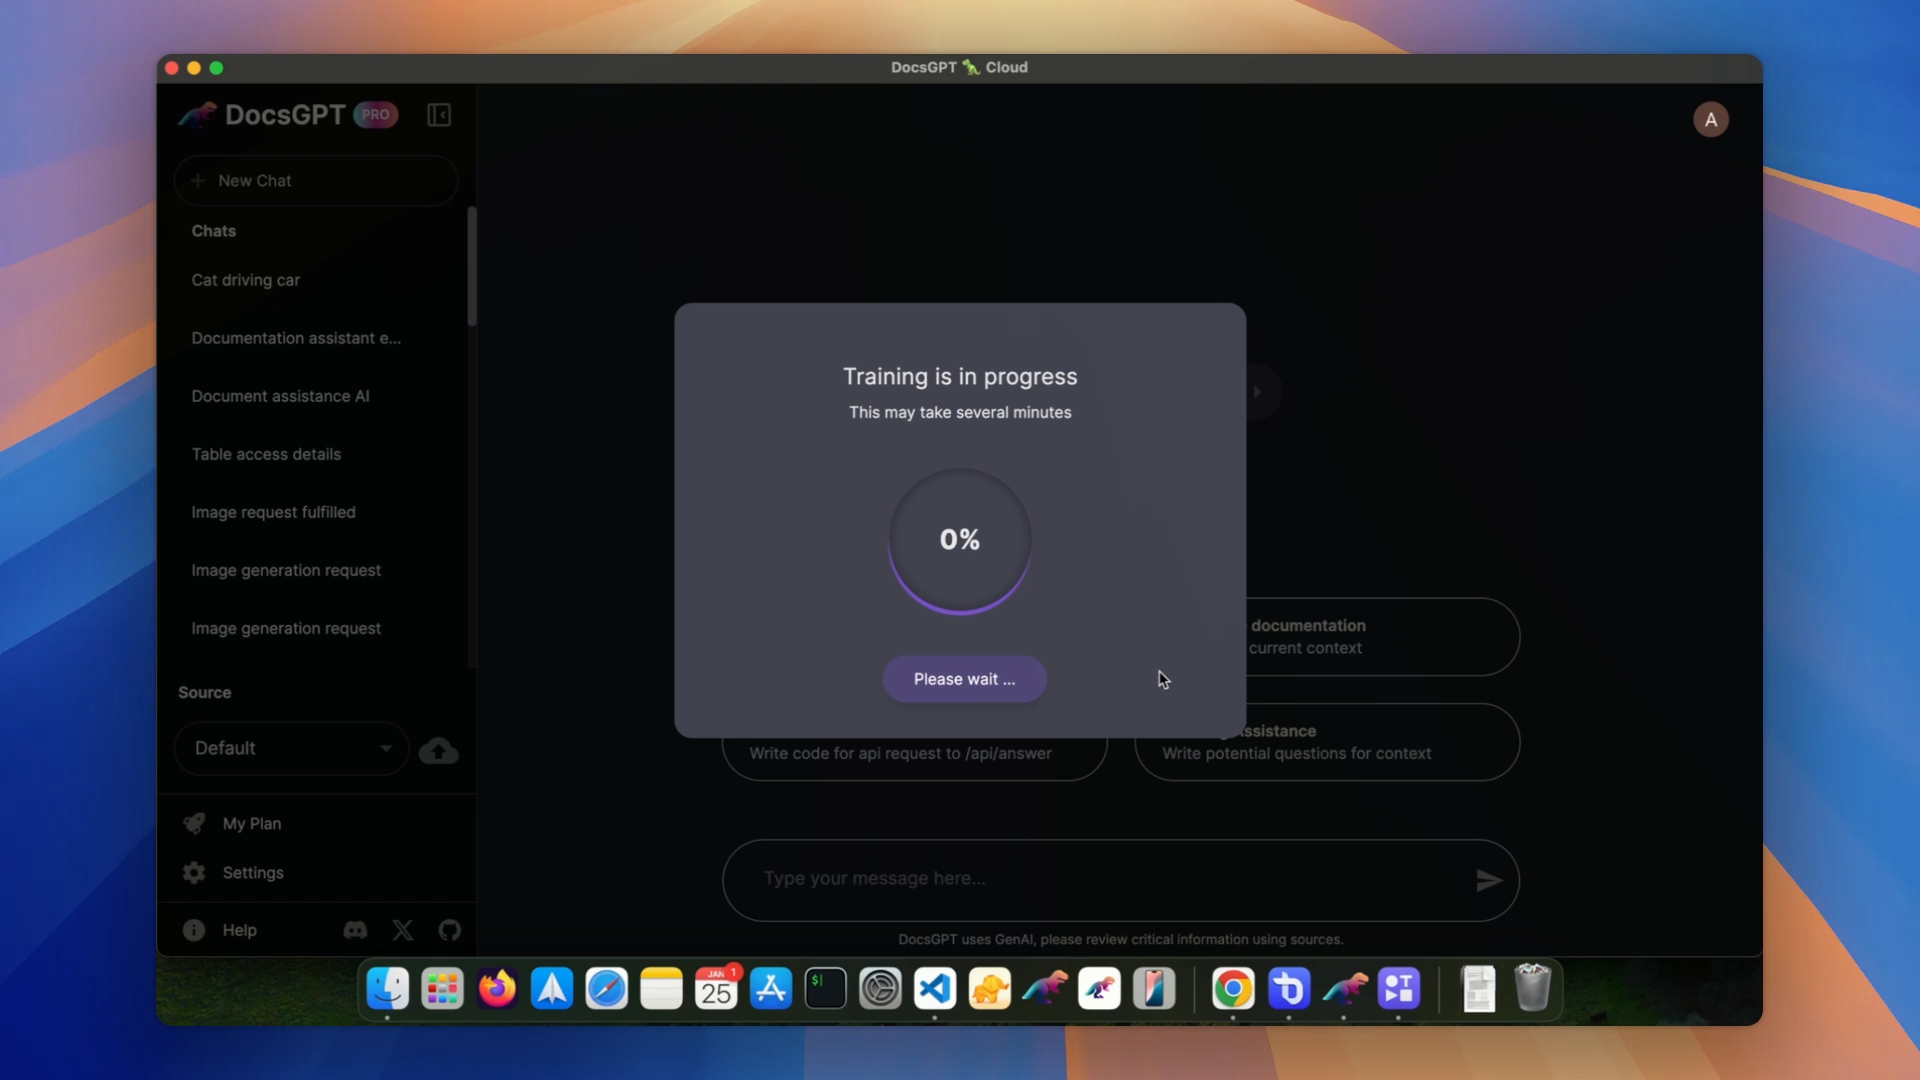This screenshot has width=1920, height=1080.
Task: Open Calendar showing 25 in the dock
Action: (716, 989)
